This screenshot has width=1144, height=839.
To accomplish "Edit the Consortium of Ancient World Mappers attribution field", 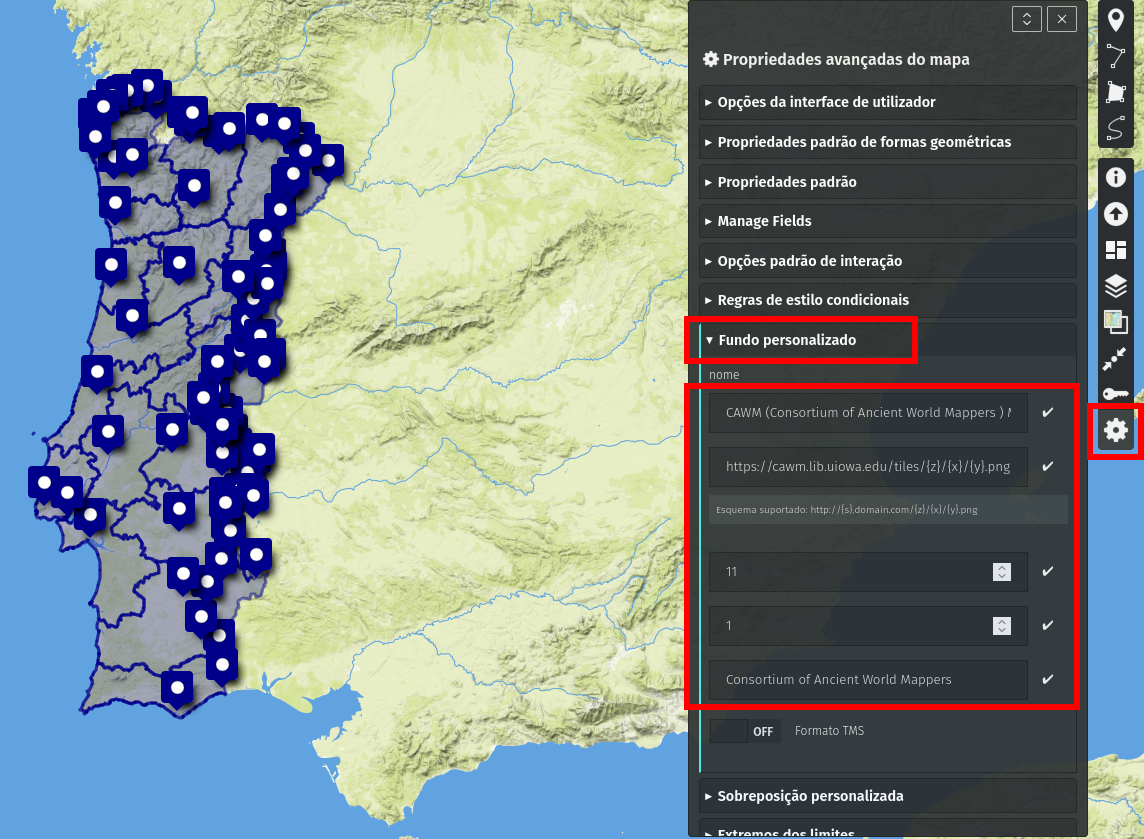I will [x=868, y=680].
